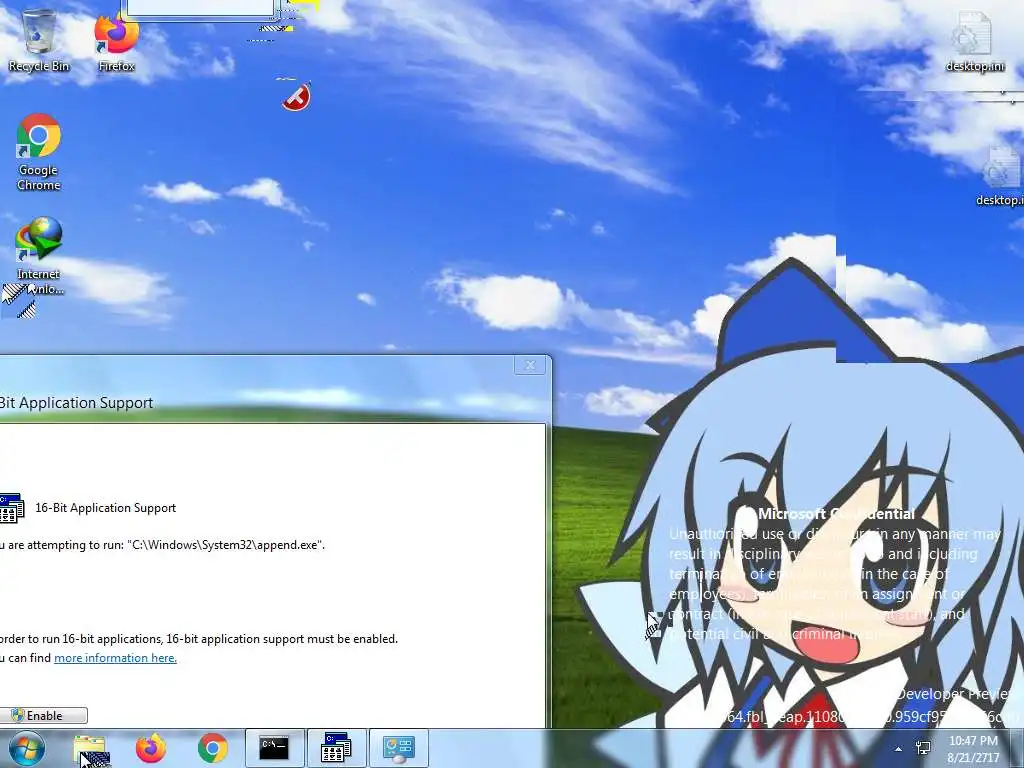The height and width of the screenshot is (768, 1024).
Task: Click the Enable button in the dialog
Action: pos(43,716)
